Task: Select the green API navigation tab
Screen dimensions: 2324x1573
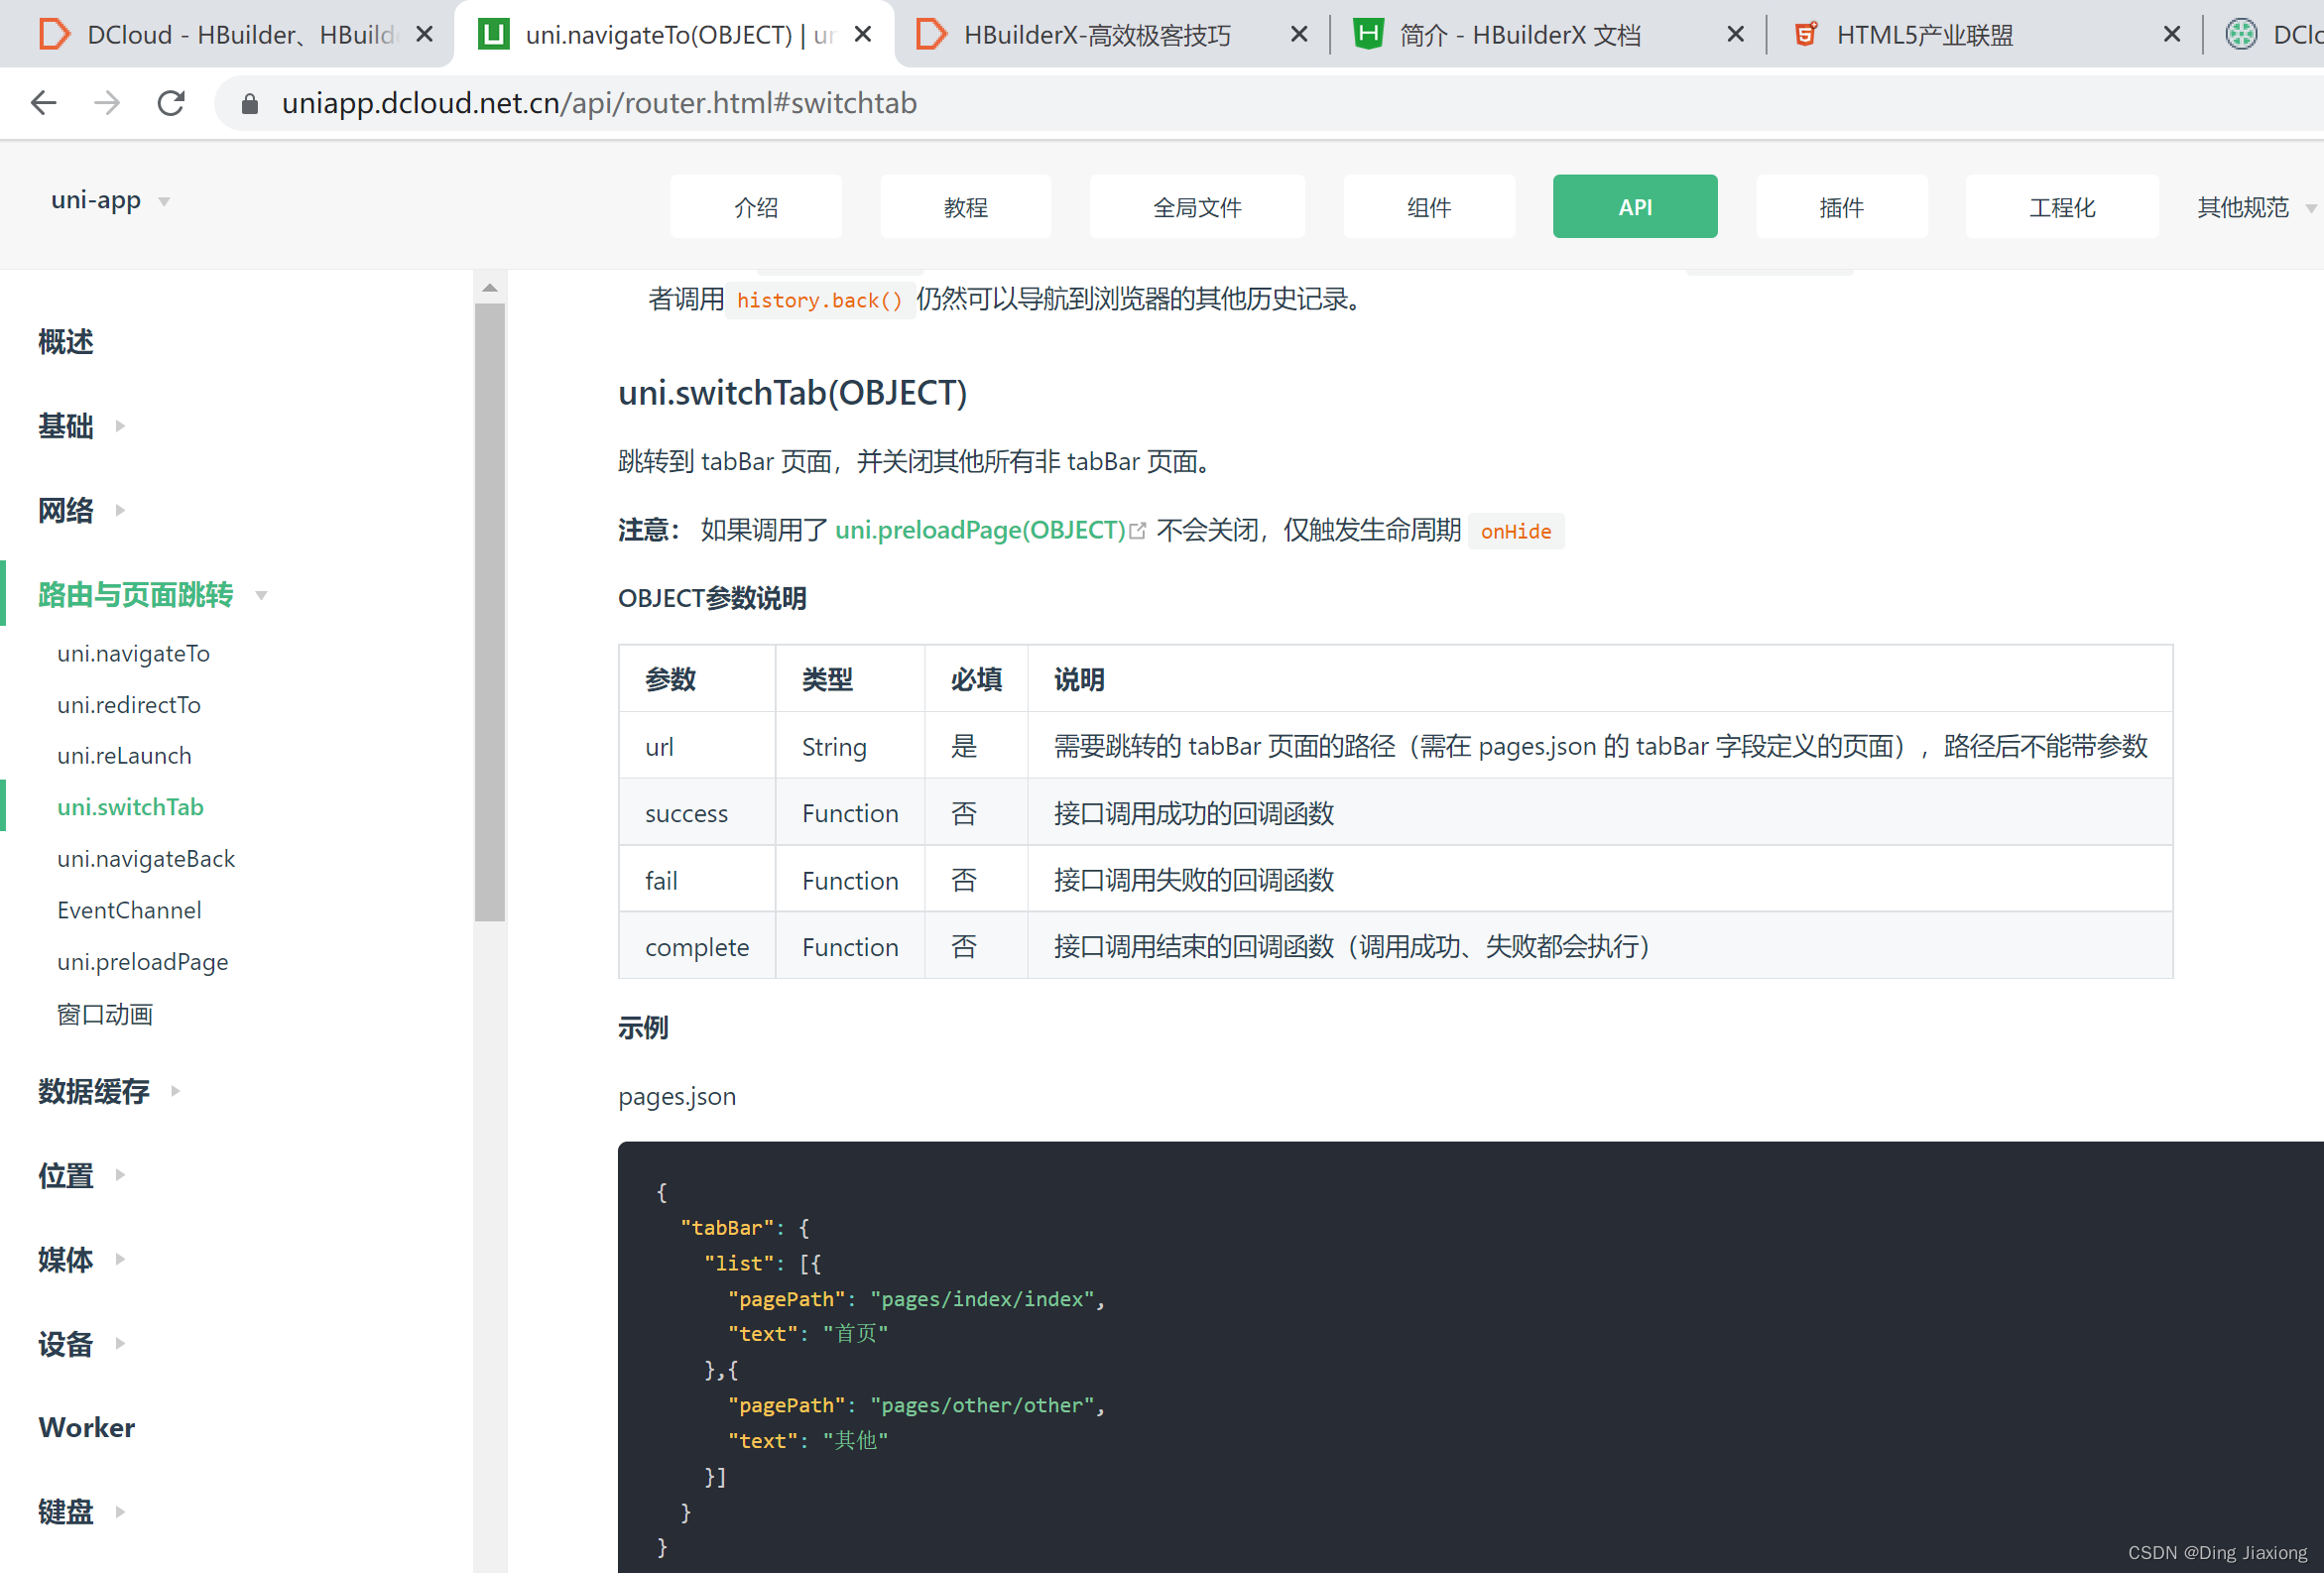Action: (x=1635, y=207)
